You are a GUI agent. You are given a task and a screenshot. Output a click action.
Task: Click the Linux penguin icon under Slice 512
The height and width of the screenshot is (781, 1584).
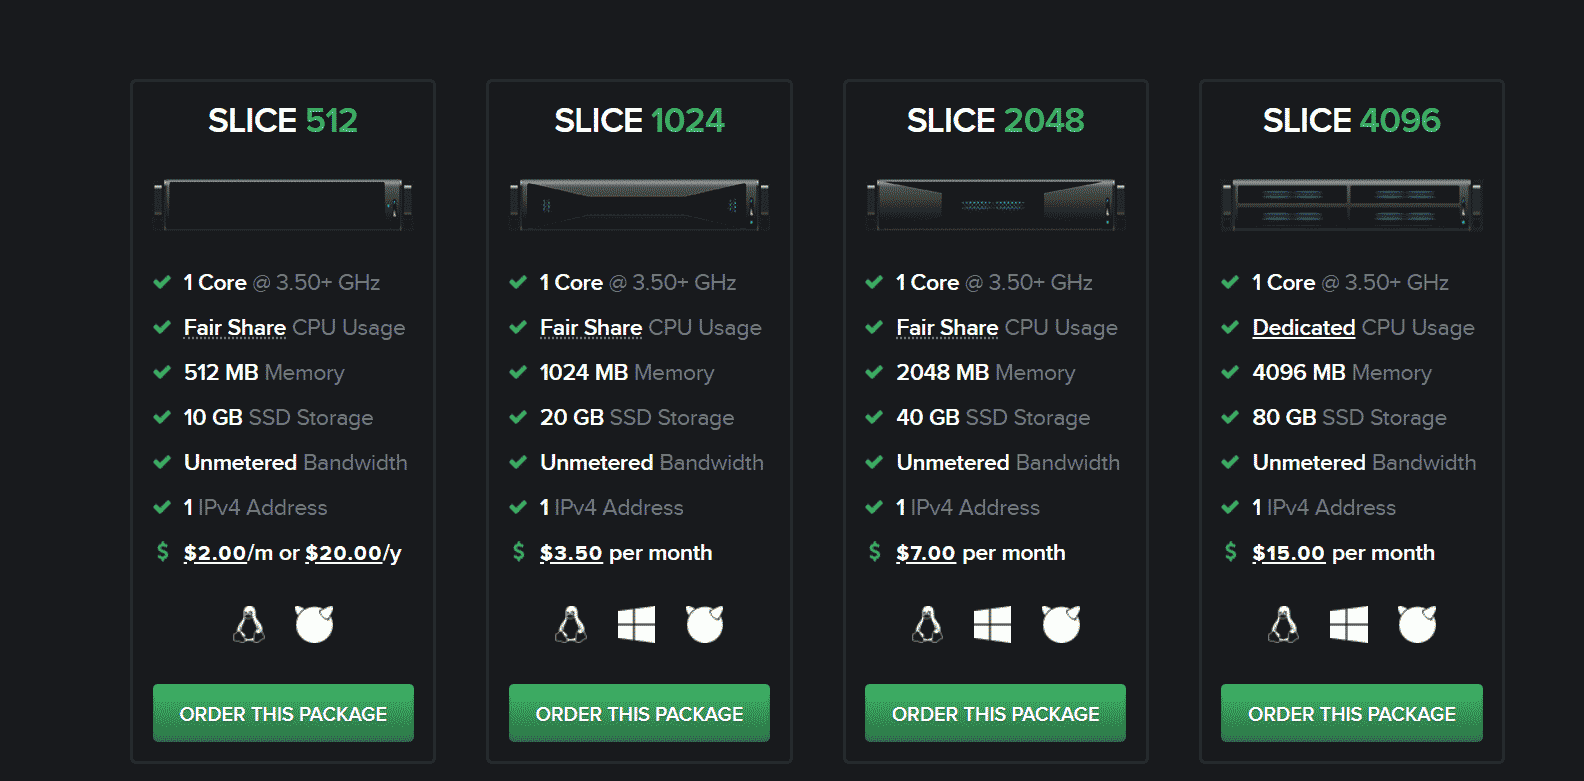tap(249, 625)
